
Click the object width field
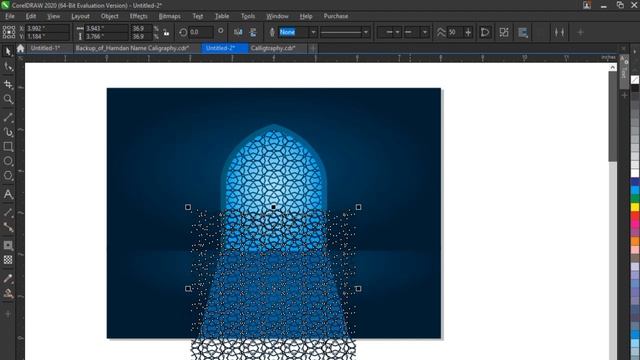[x=106, y=29]
